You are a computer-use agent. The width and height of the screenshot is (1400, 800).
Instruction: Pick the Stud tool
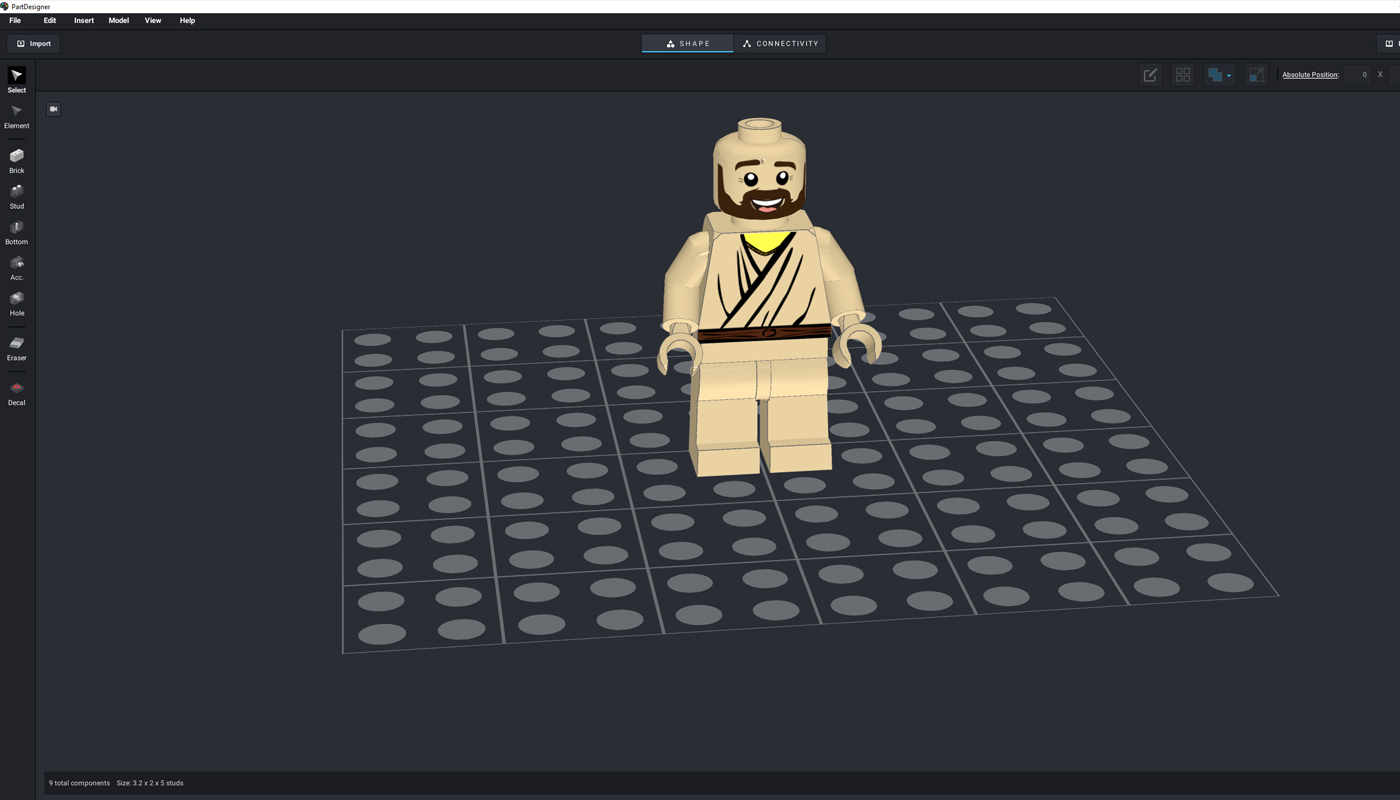17,195
